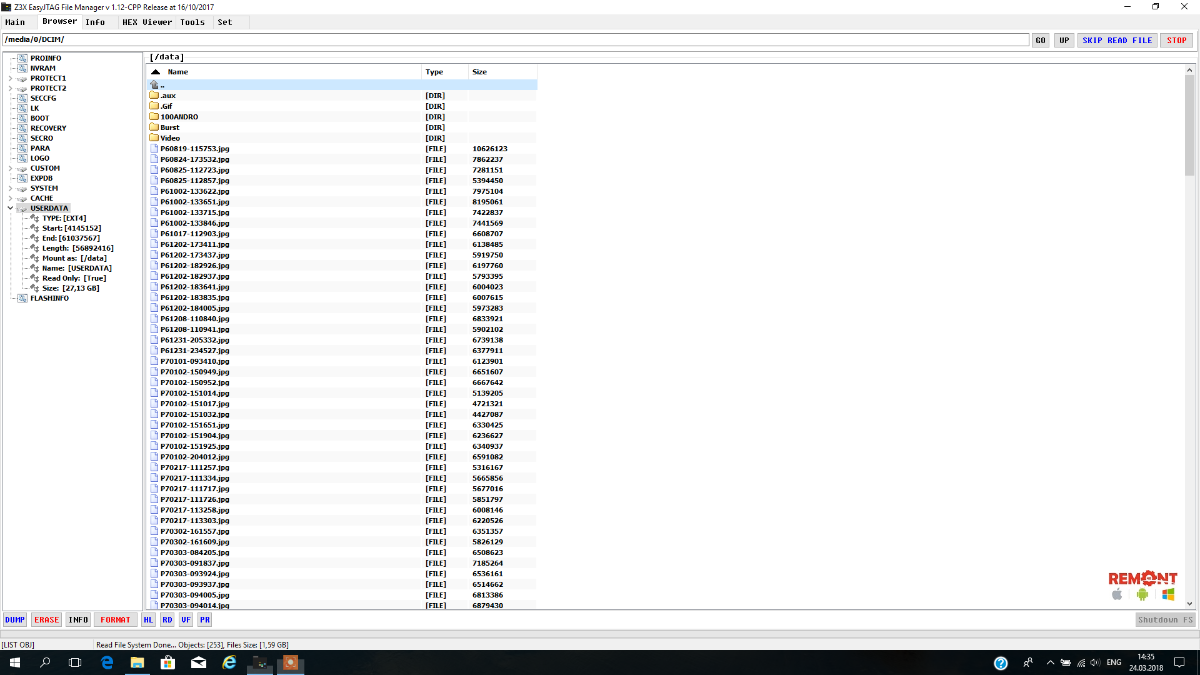The height and width of the screenshot is (675, 1200).
Task: Expand the CACHE partition node
Action: point(10,198)
